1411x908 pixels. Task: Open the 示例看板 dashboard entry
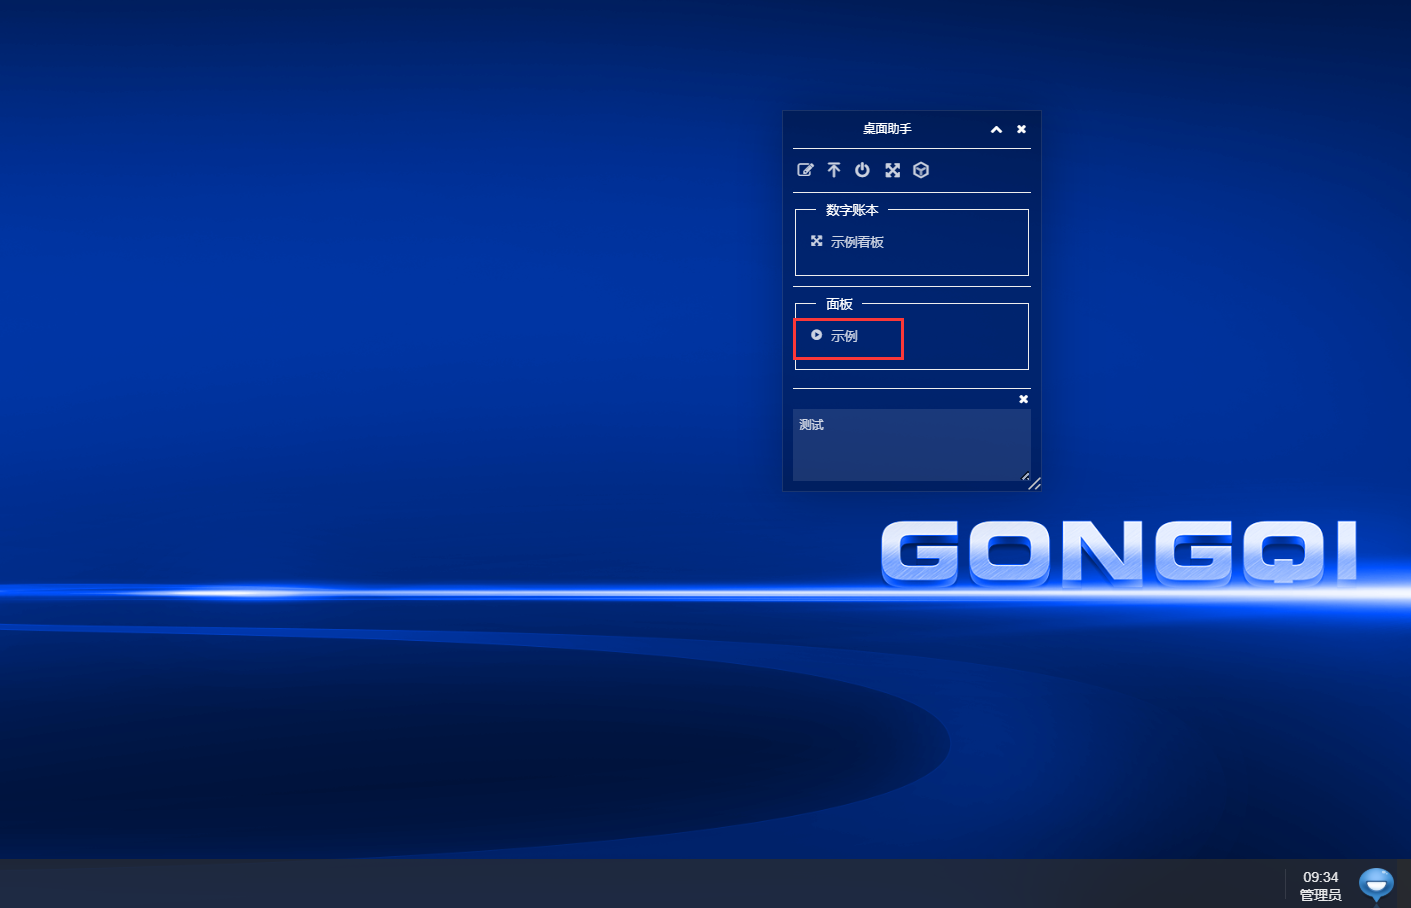click(x=857, y=242)
